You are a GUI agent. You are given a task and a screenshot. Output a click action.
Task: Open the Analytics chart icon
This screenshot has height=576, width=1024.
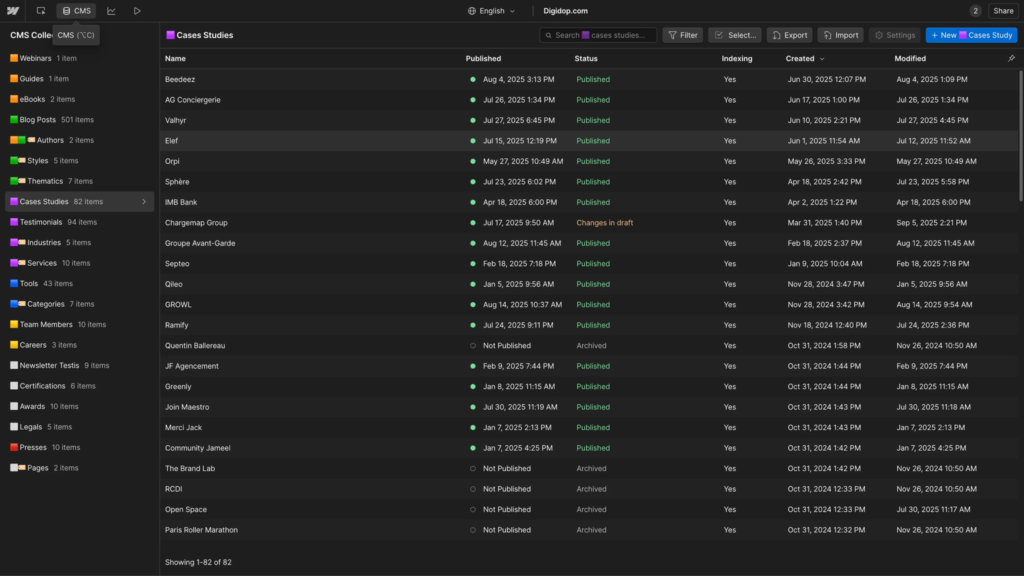coord(111,11)
